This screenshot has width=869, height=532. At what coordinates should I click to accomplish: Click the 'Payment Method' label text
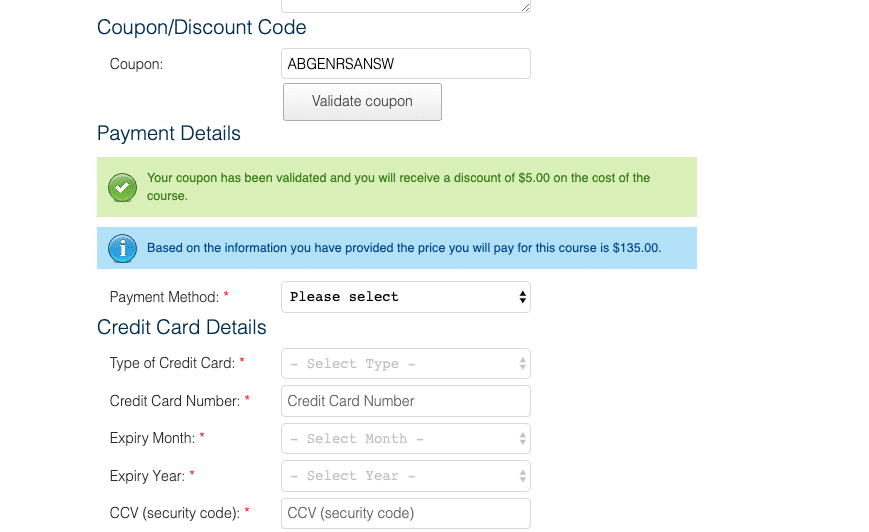[x=165, y=297]
